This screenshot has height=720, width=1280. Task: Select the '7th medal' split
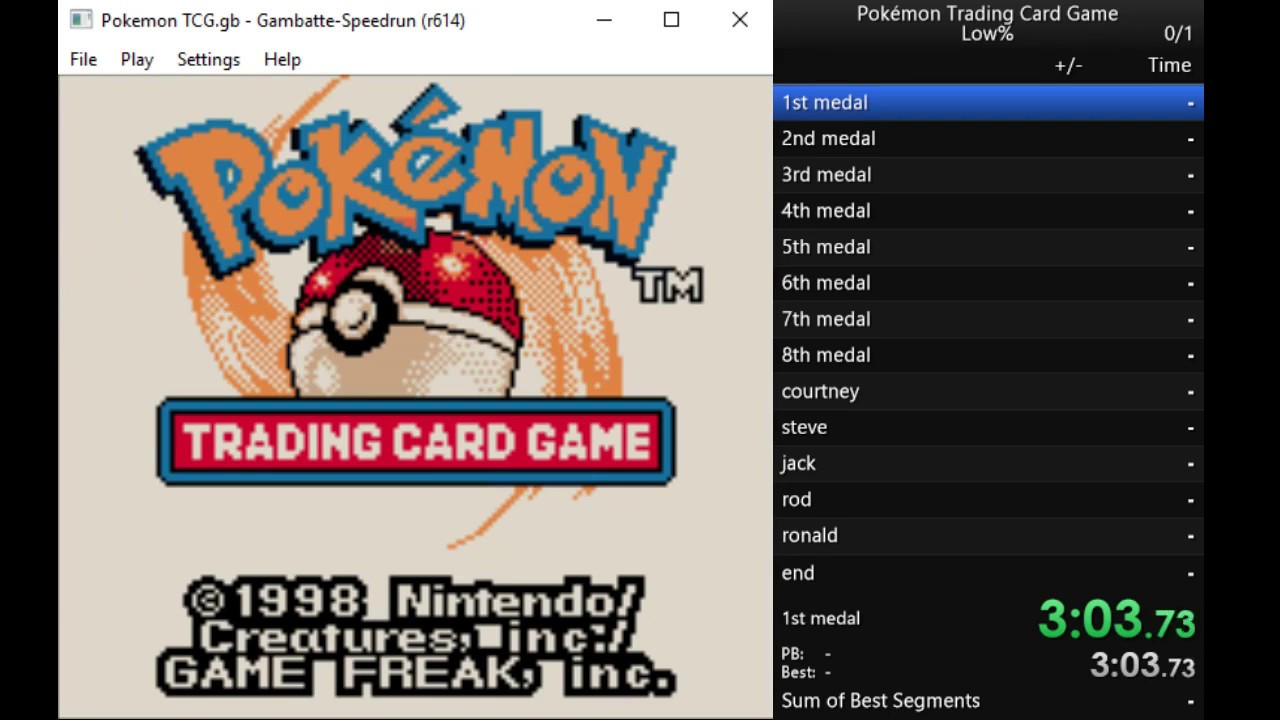click(x=988, y=318)
